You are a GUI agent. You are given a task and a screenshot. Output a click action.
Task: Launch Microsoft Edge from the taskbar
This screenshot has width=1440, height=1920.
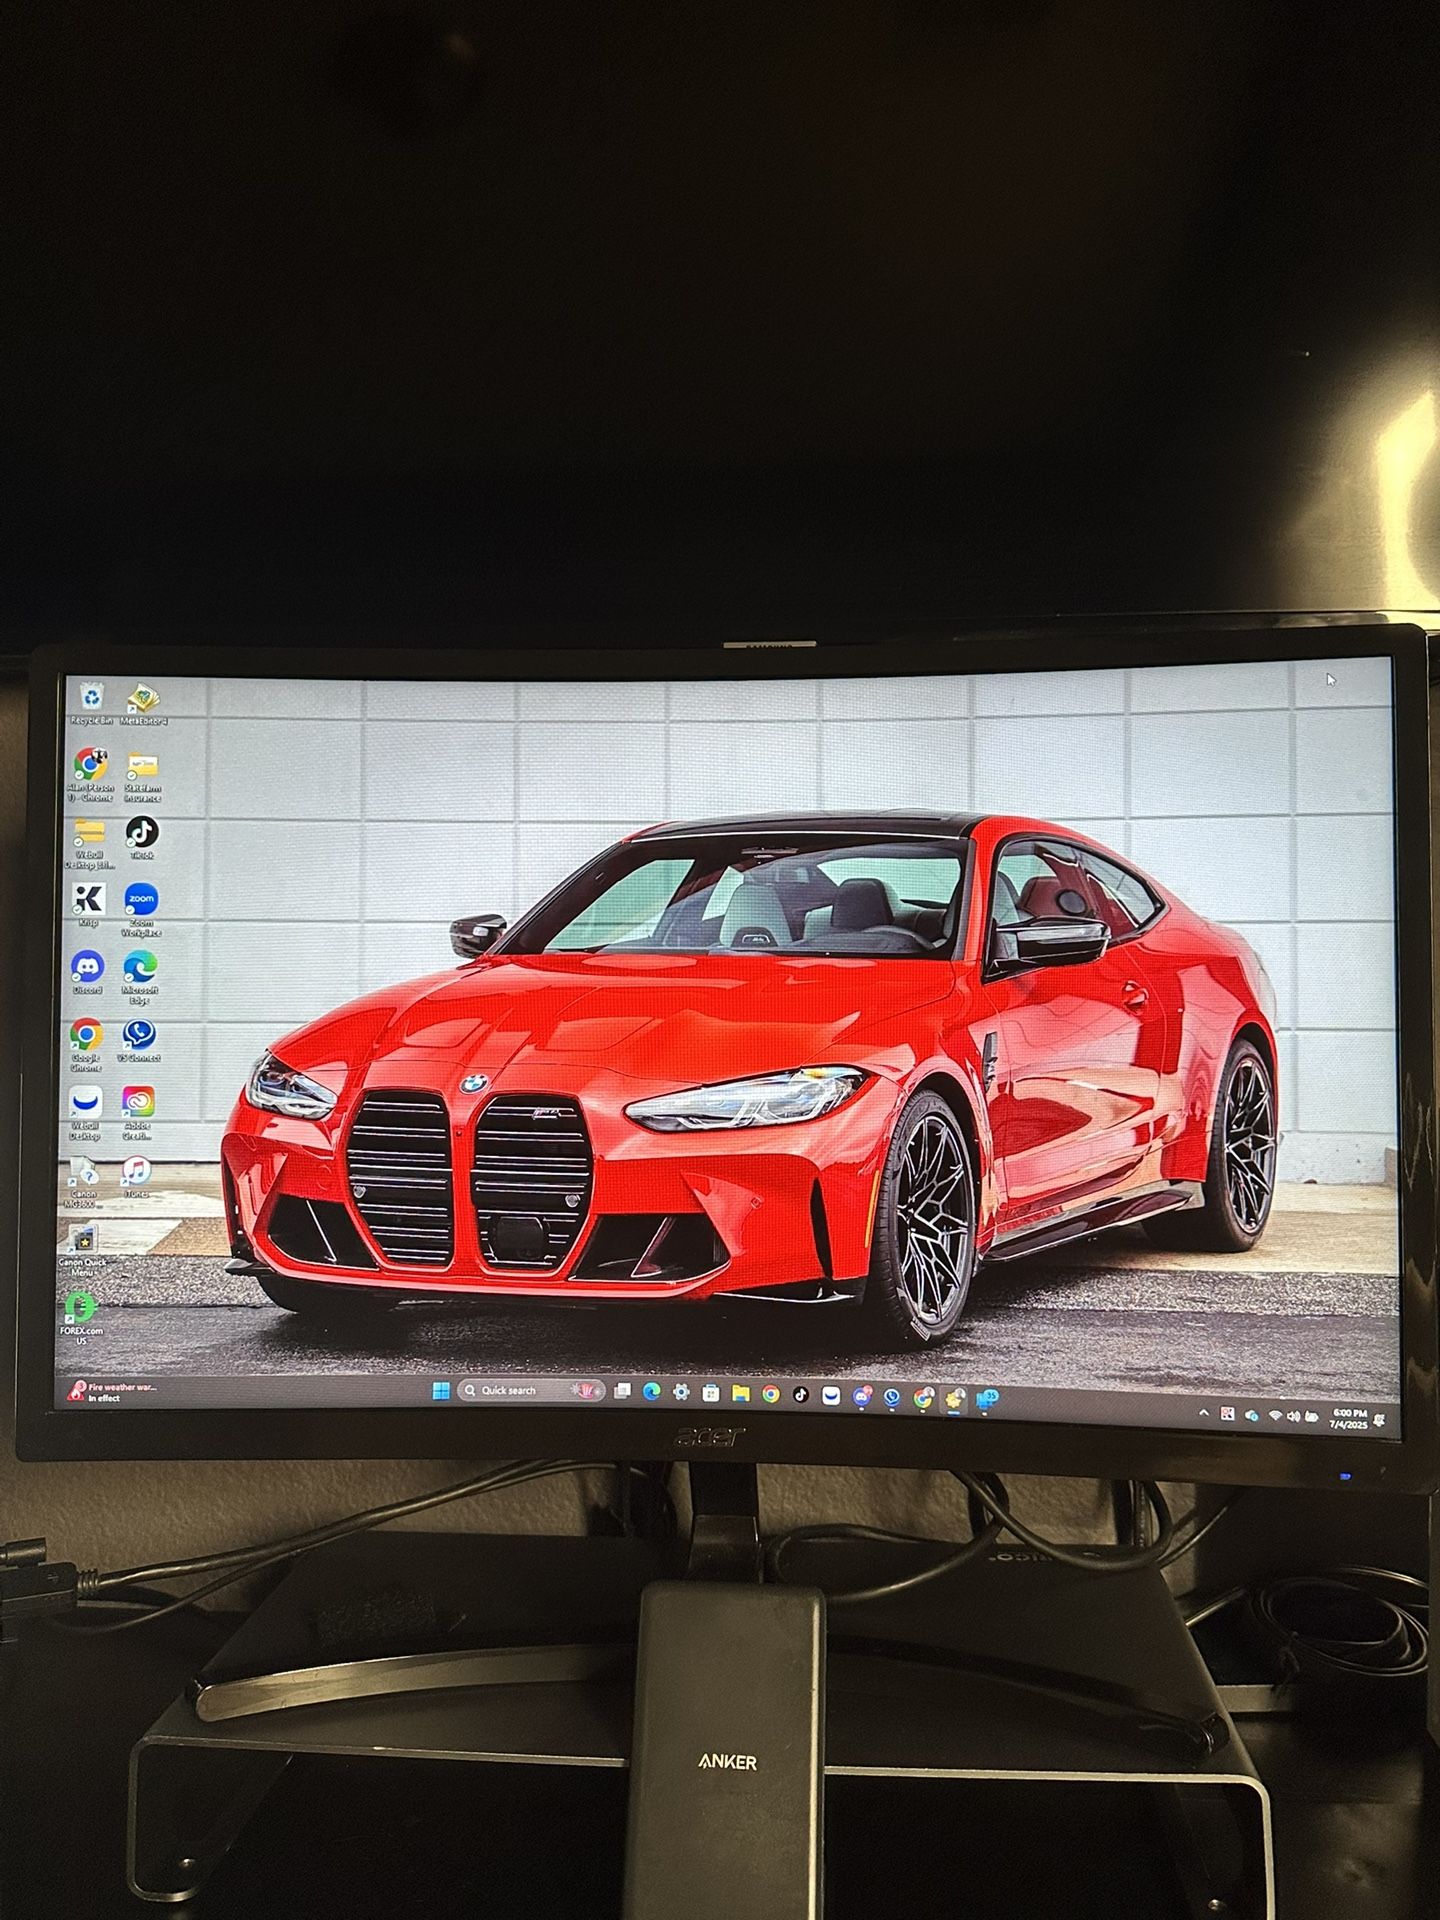(x=651, y=1391)
